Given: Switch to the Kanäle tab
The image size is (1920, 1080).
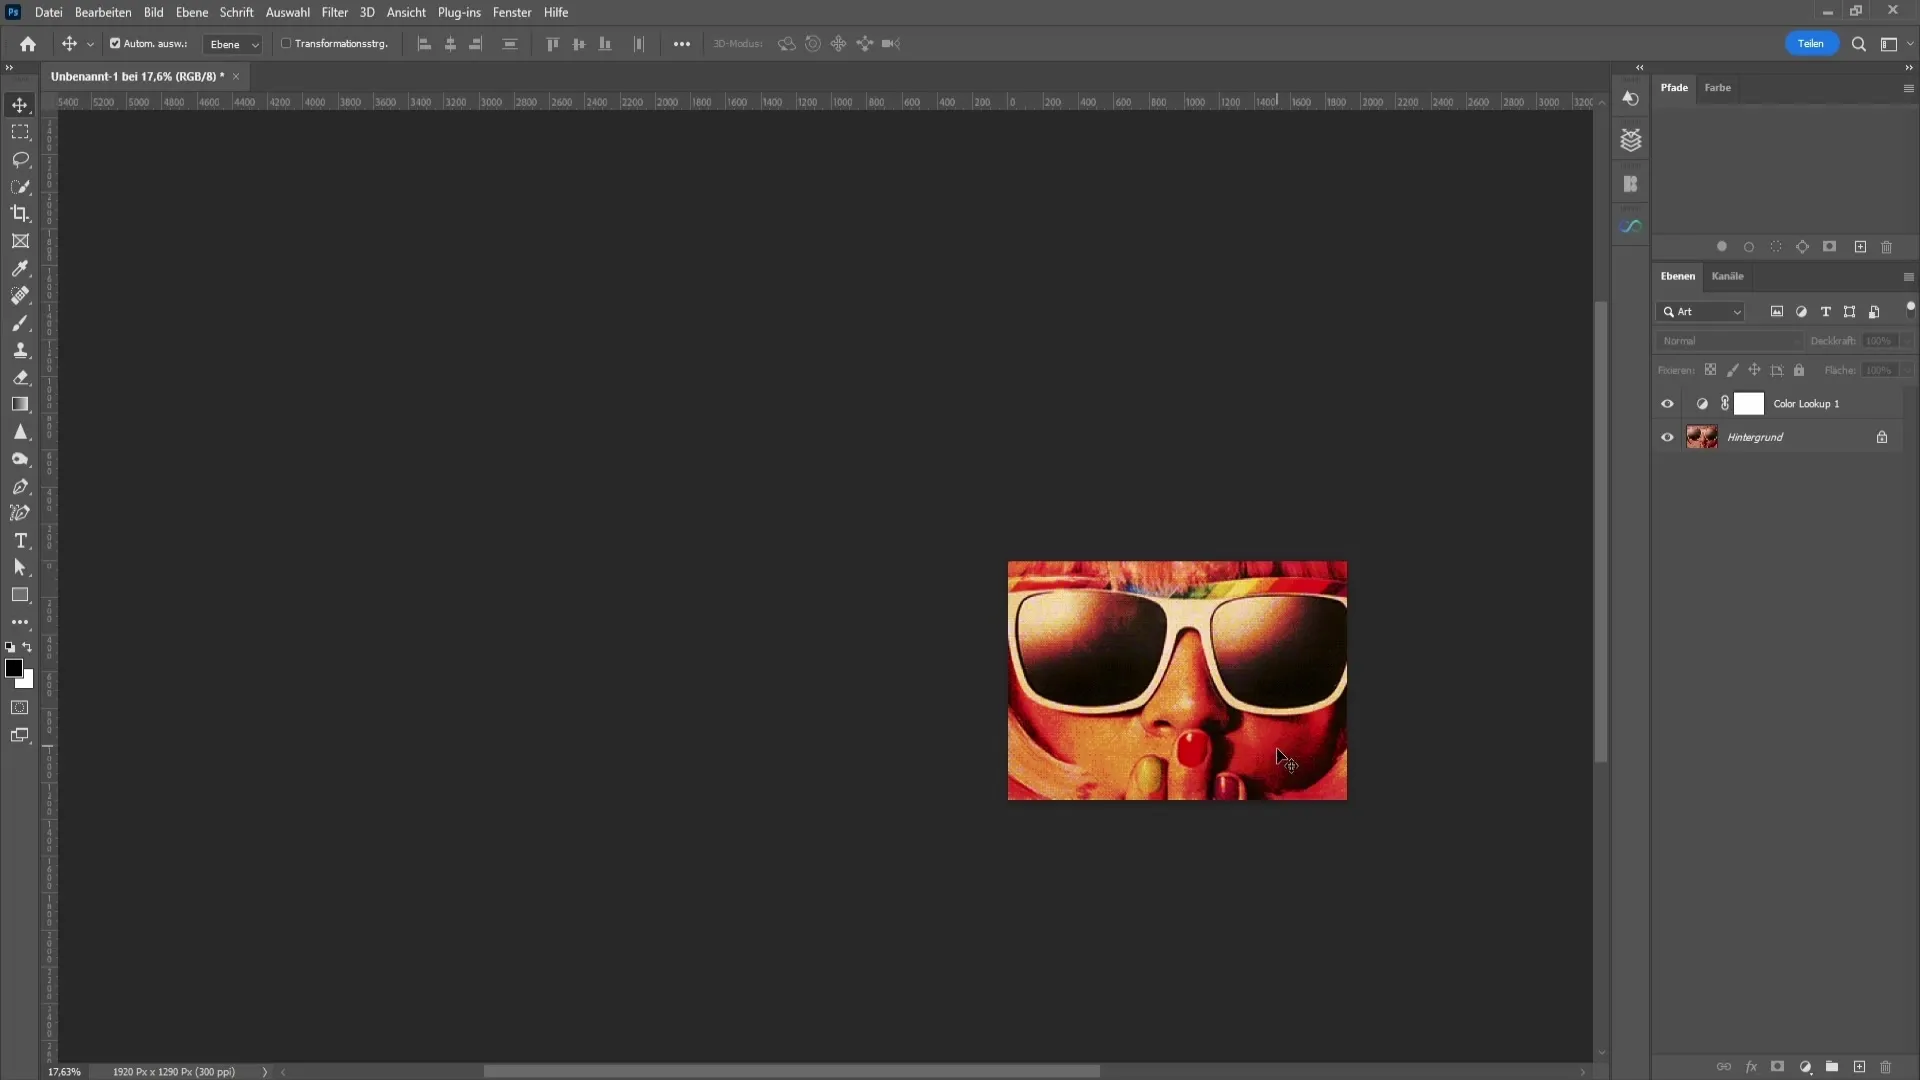Looking at the screenshot, I should [x=1727, y=276].
